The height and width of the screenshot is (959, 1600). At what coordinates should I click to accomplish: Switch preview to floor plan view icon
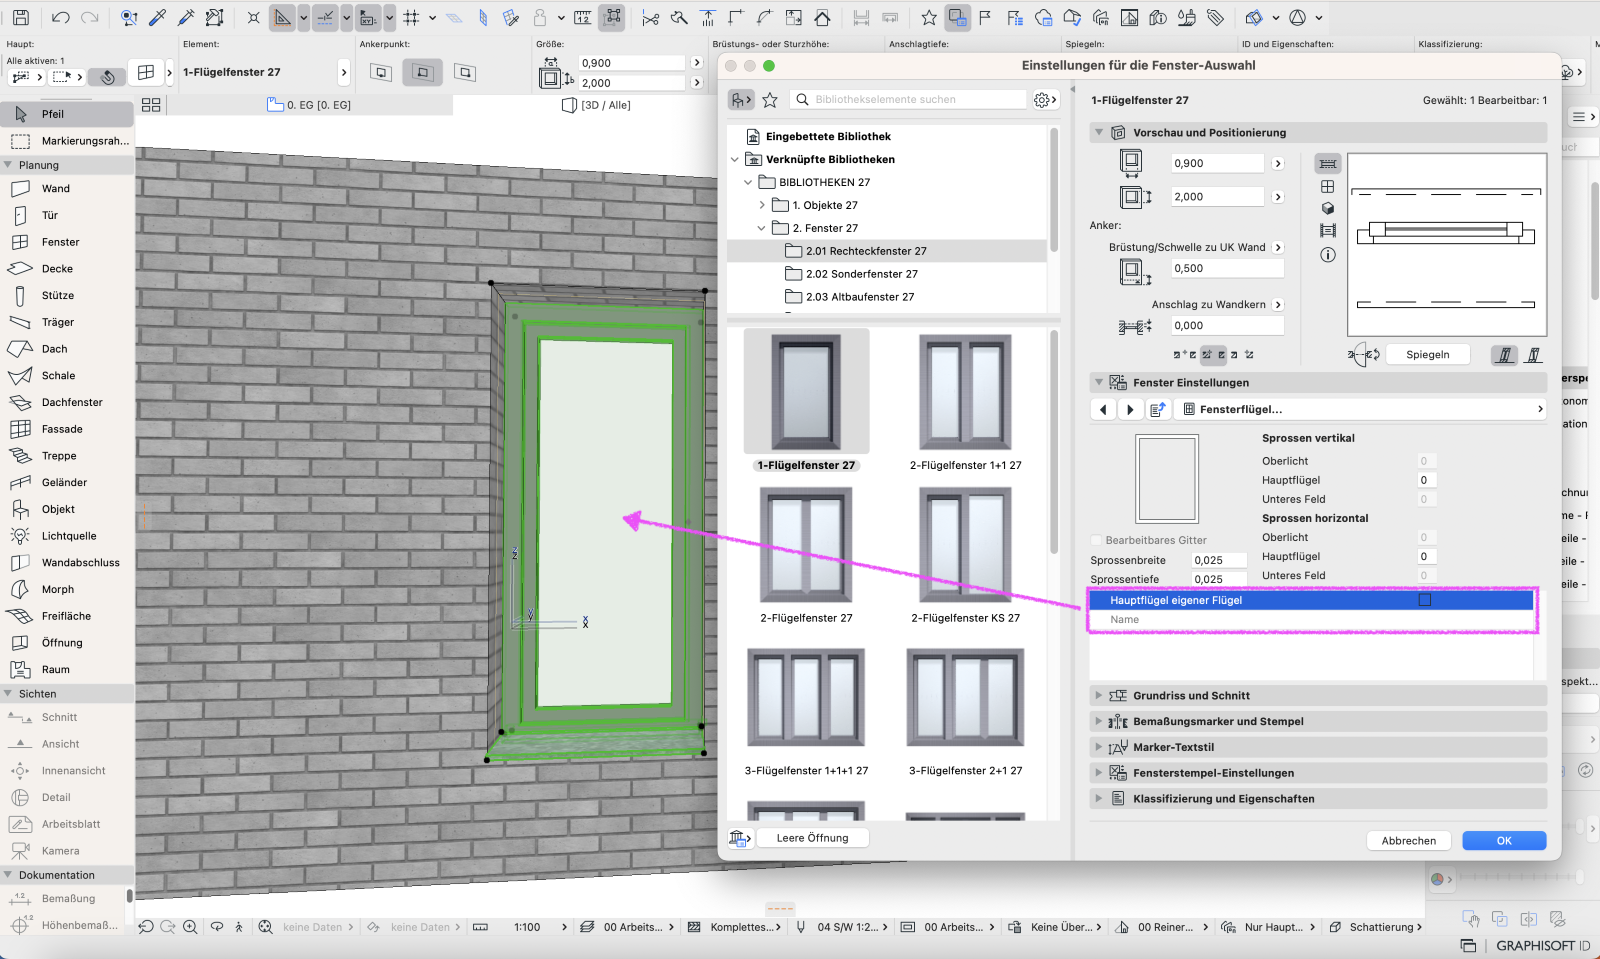(1328, 163)
